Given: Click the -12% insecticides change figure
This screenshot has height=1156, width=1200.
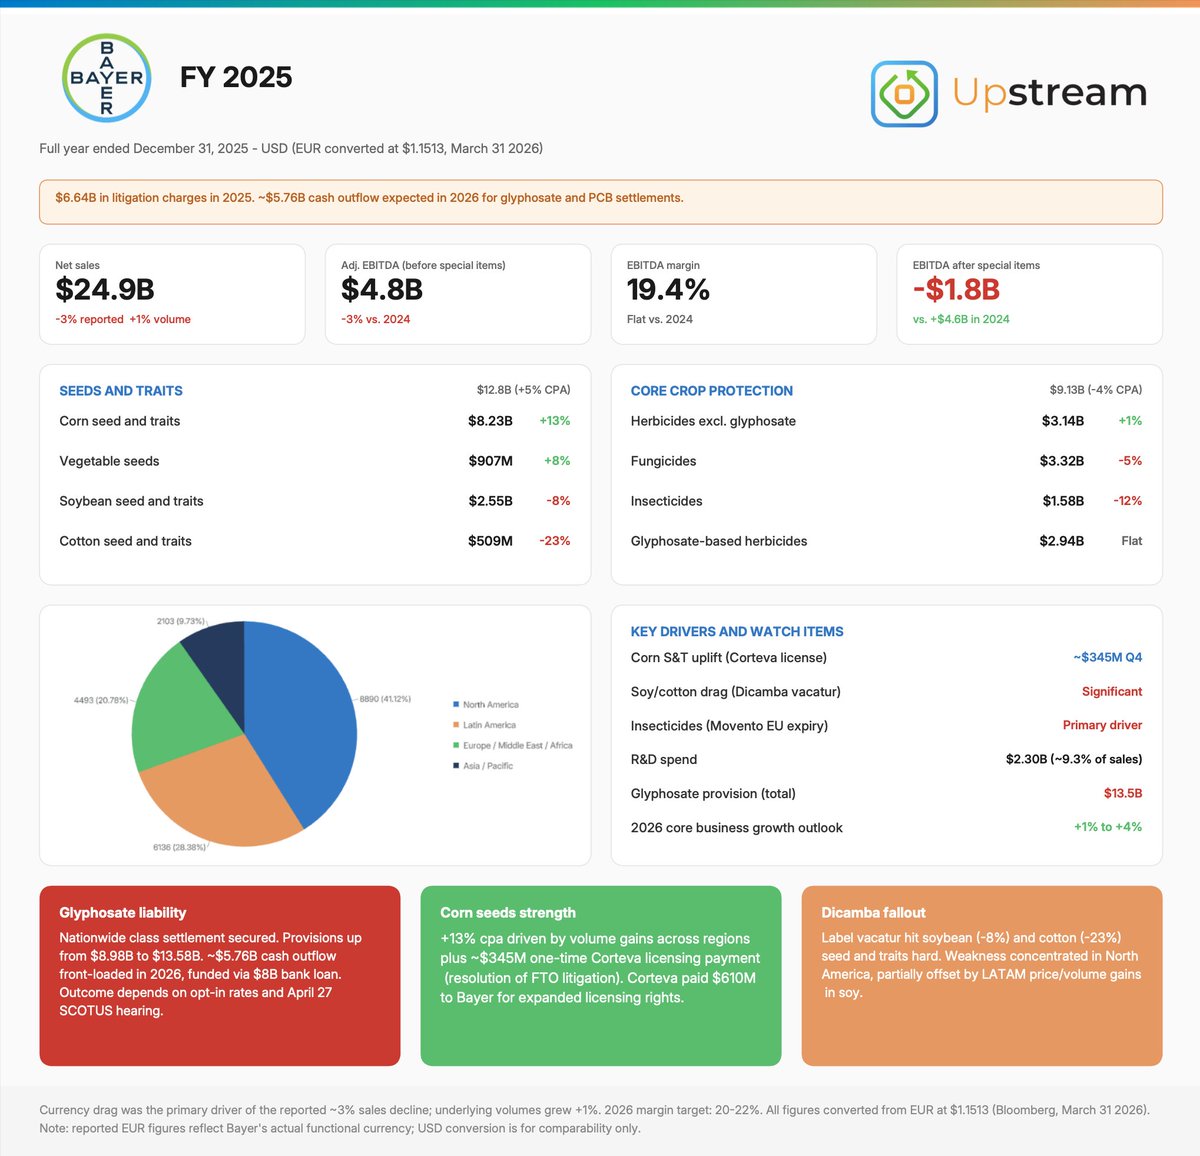Looking at the screenshot, I should click(1128, 501).
